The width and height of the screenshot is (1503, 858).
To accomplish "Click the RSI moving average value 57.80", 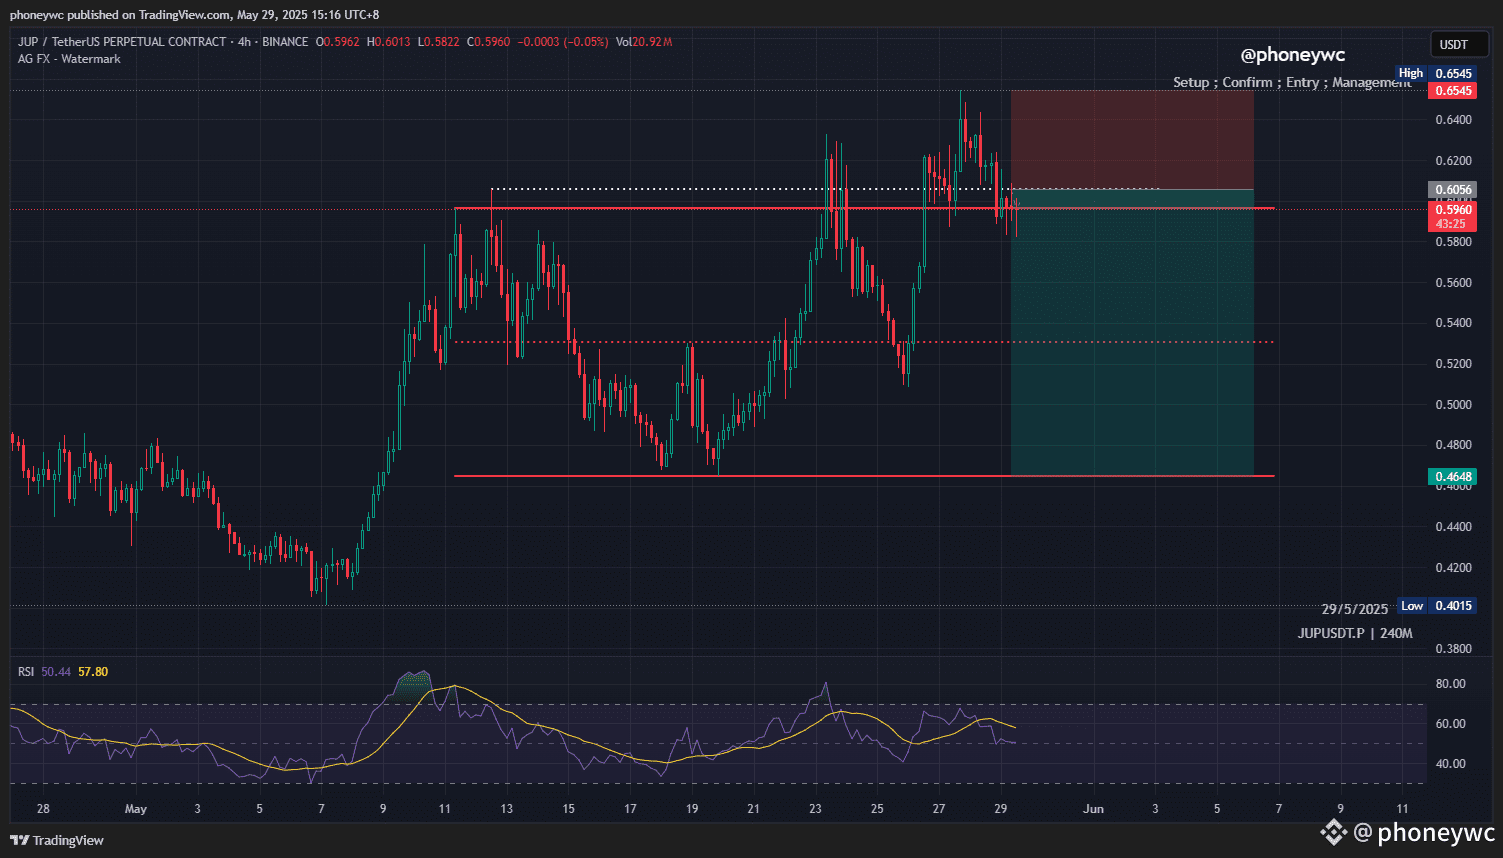I will click(x=93, y=672).
